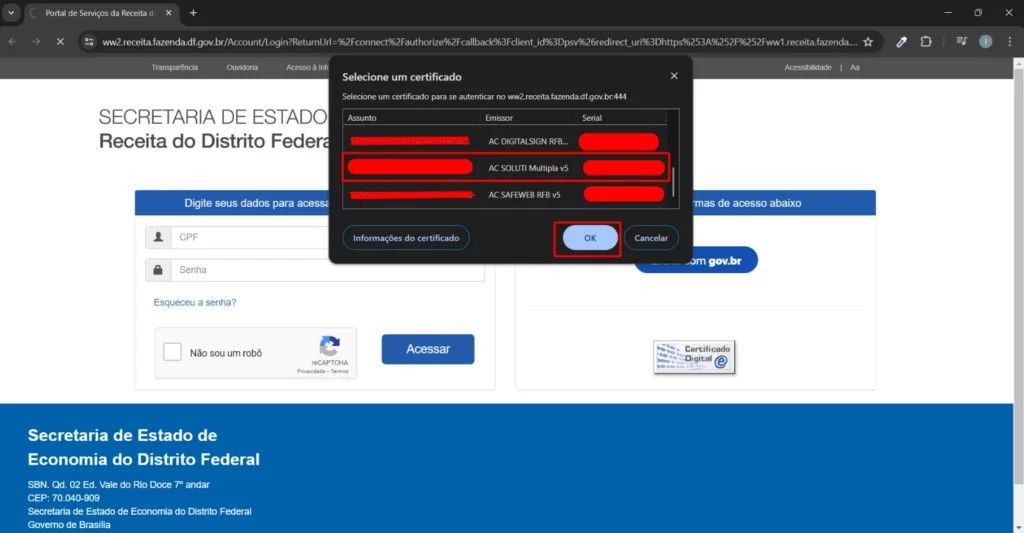Stop page loading with the X button
Viewport: 1024px width, 533px height.
click(x=62, y=42)
